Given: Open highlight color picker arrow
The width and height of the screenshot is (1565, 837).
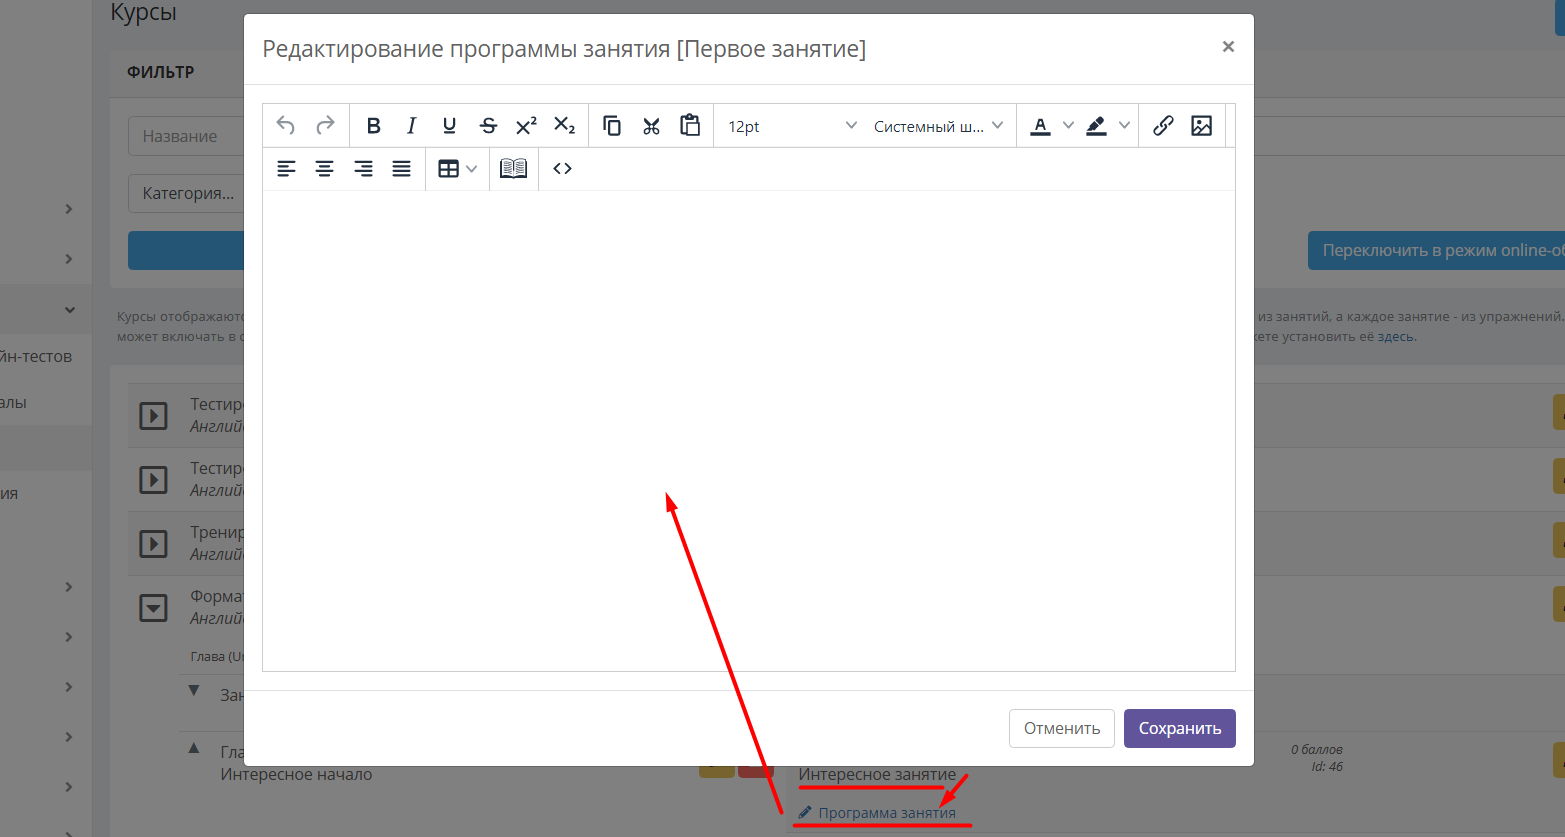Looking at the screenshot, I should click(1124, 125).
